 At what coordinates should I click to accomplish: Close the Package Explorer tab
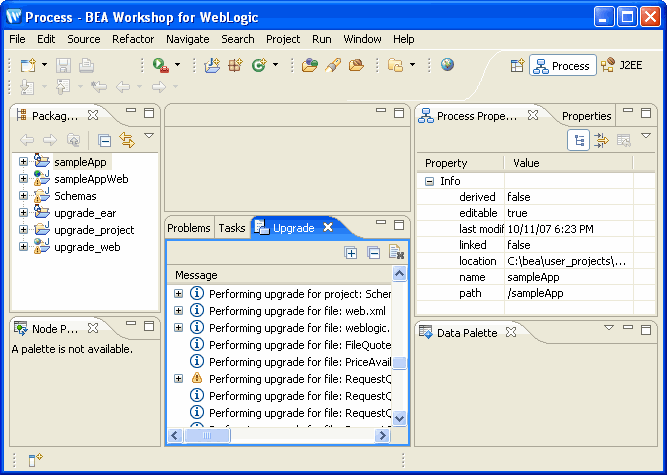coord(93,115)
